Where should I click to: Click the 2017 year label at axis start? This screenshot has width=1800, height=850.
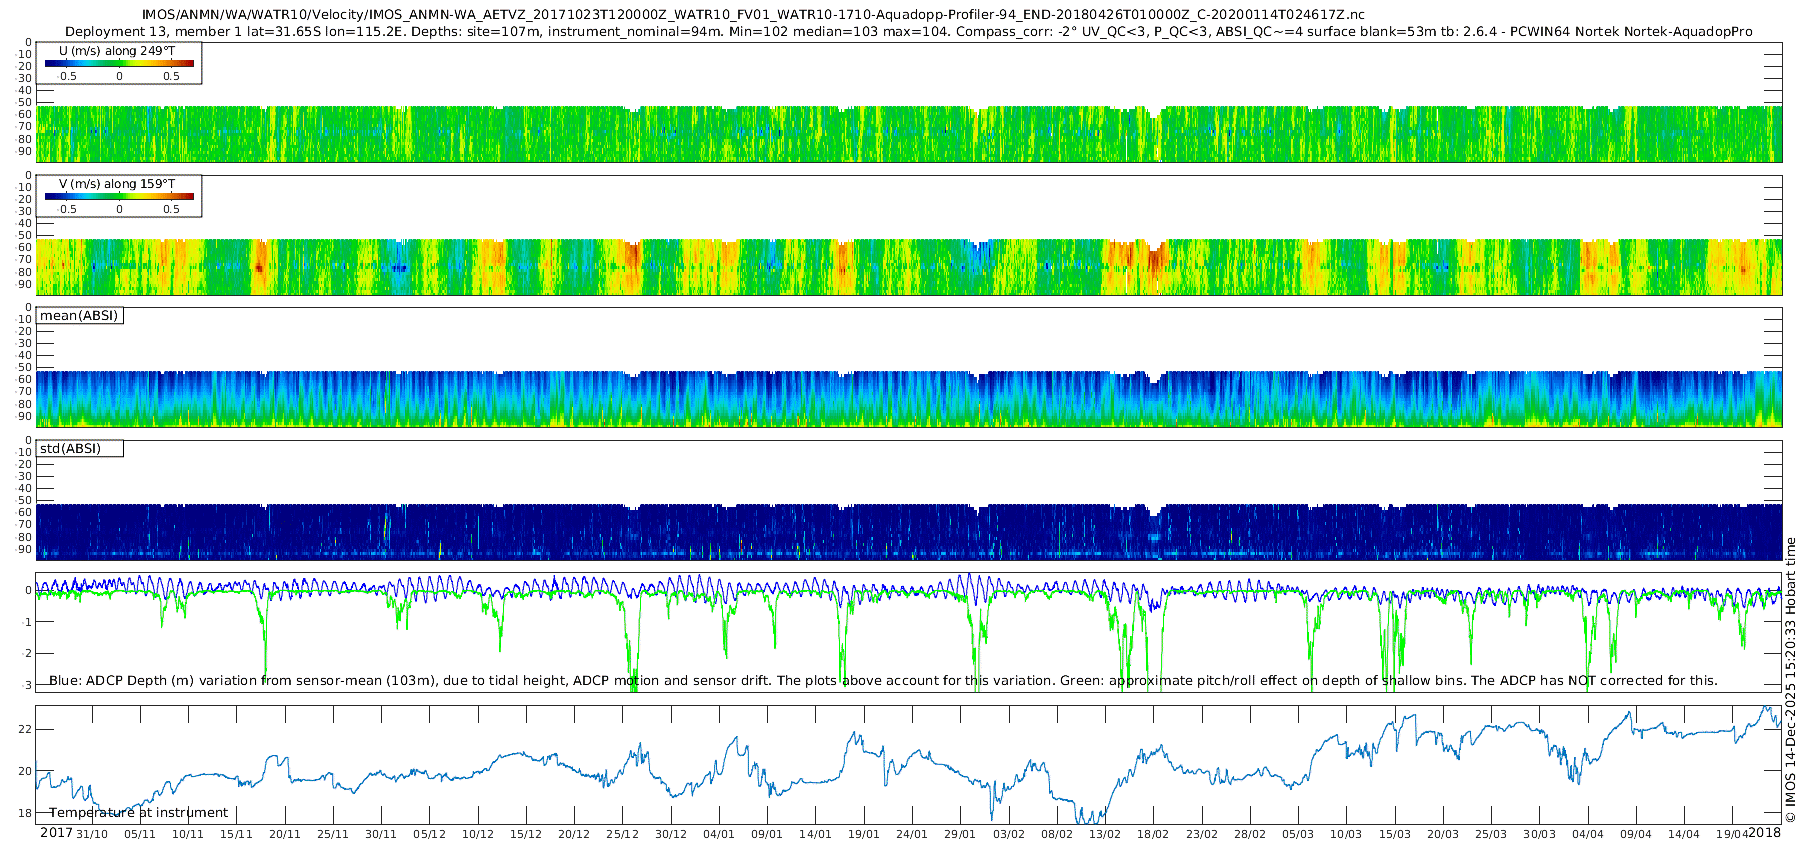pos(56,833)
